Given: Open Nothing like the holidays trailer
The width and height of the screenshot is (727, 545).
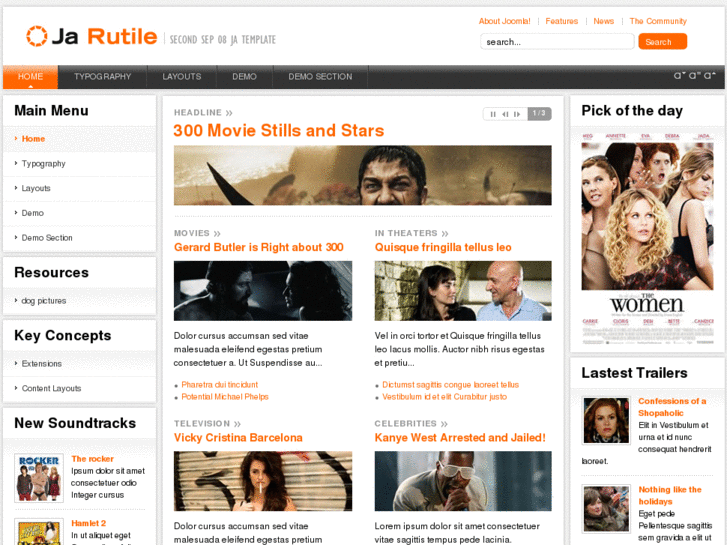Looking at the screenshot, I should tap(670, 495).
